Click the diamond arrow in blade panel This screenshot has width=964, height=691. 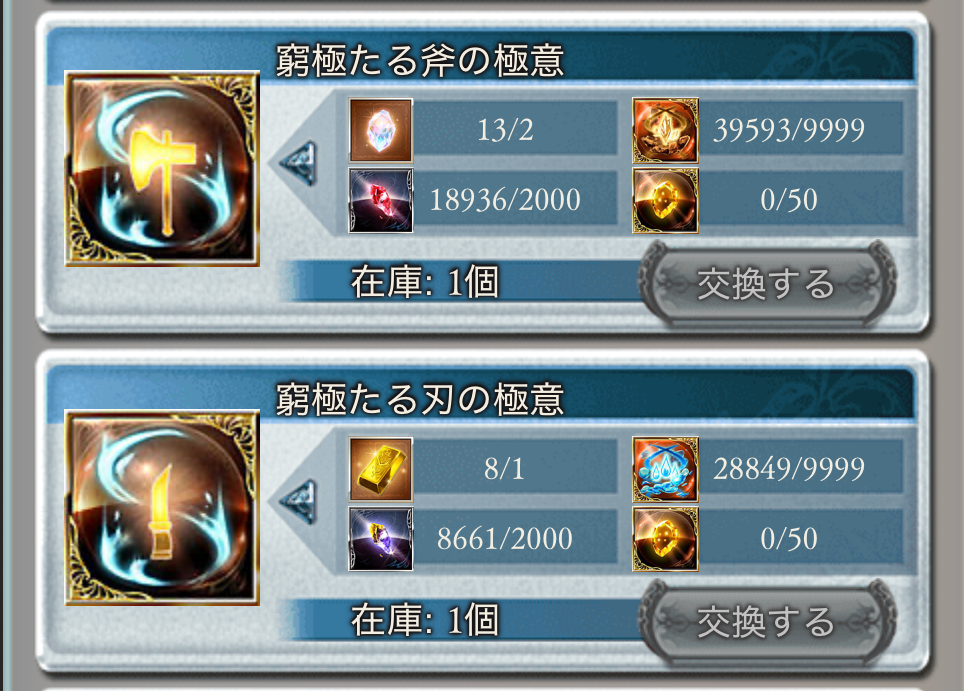click(x=299, y=502)
